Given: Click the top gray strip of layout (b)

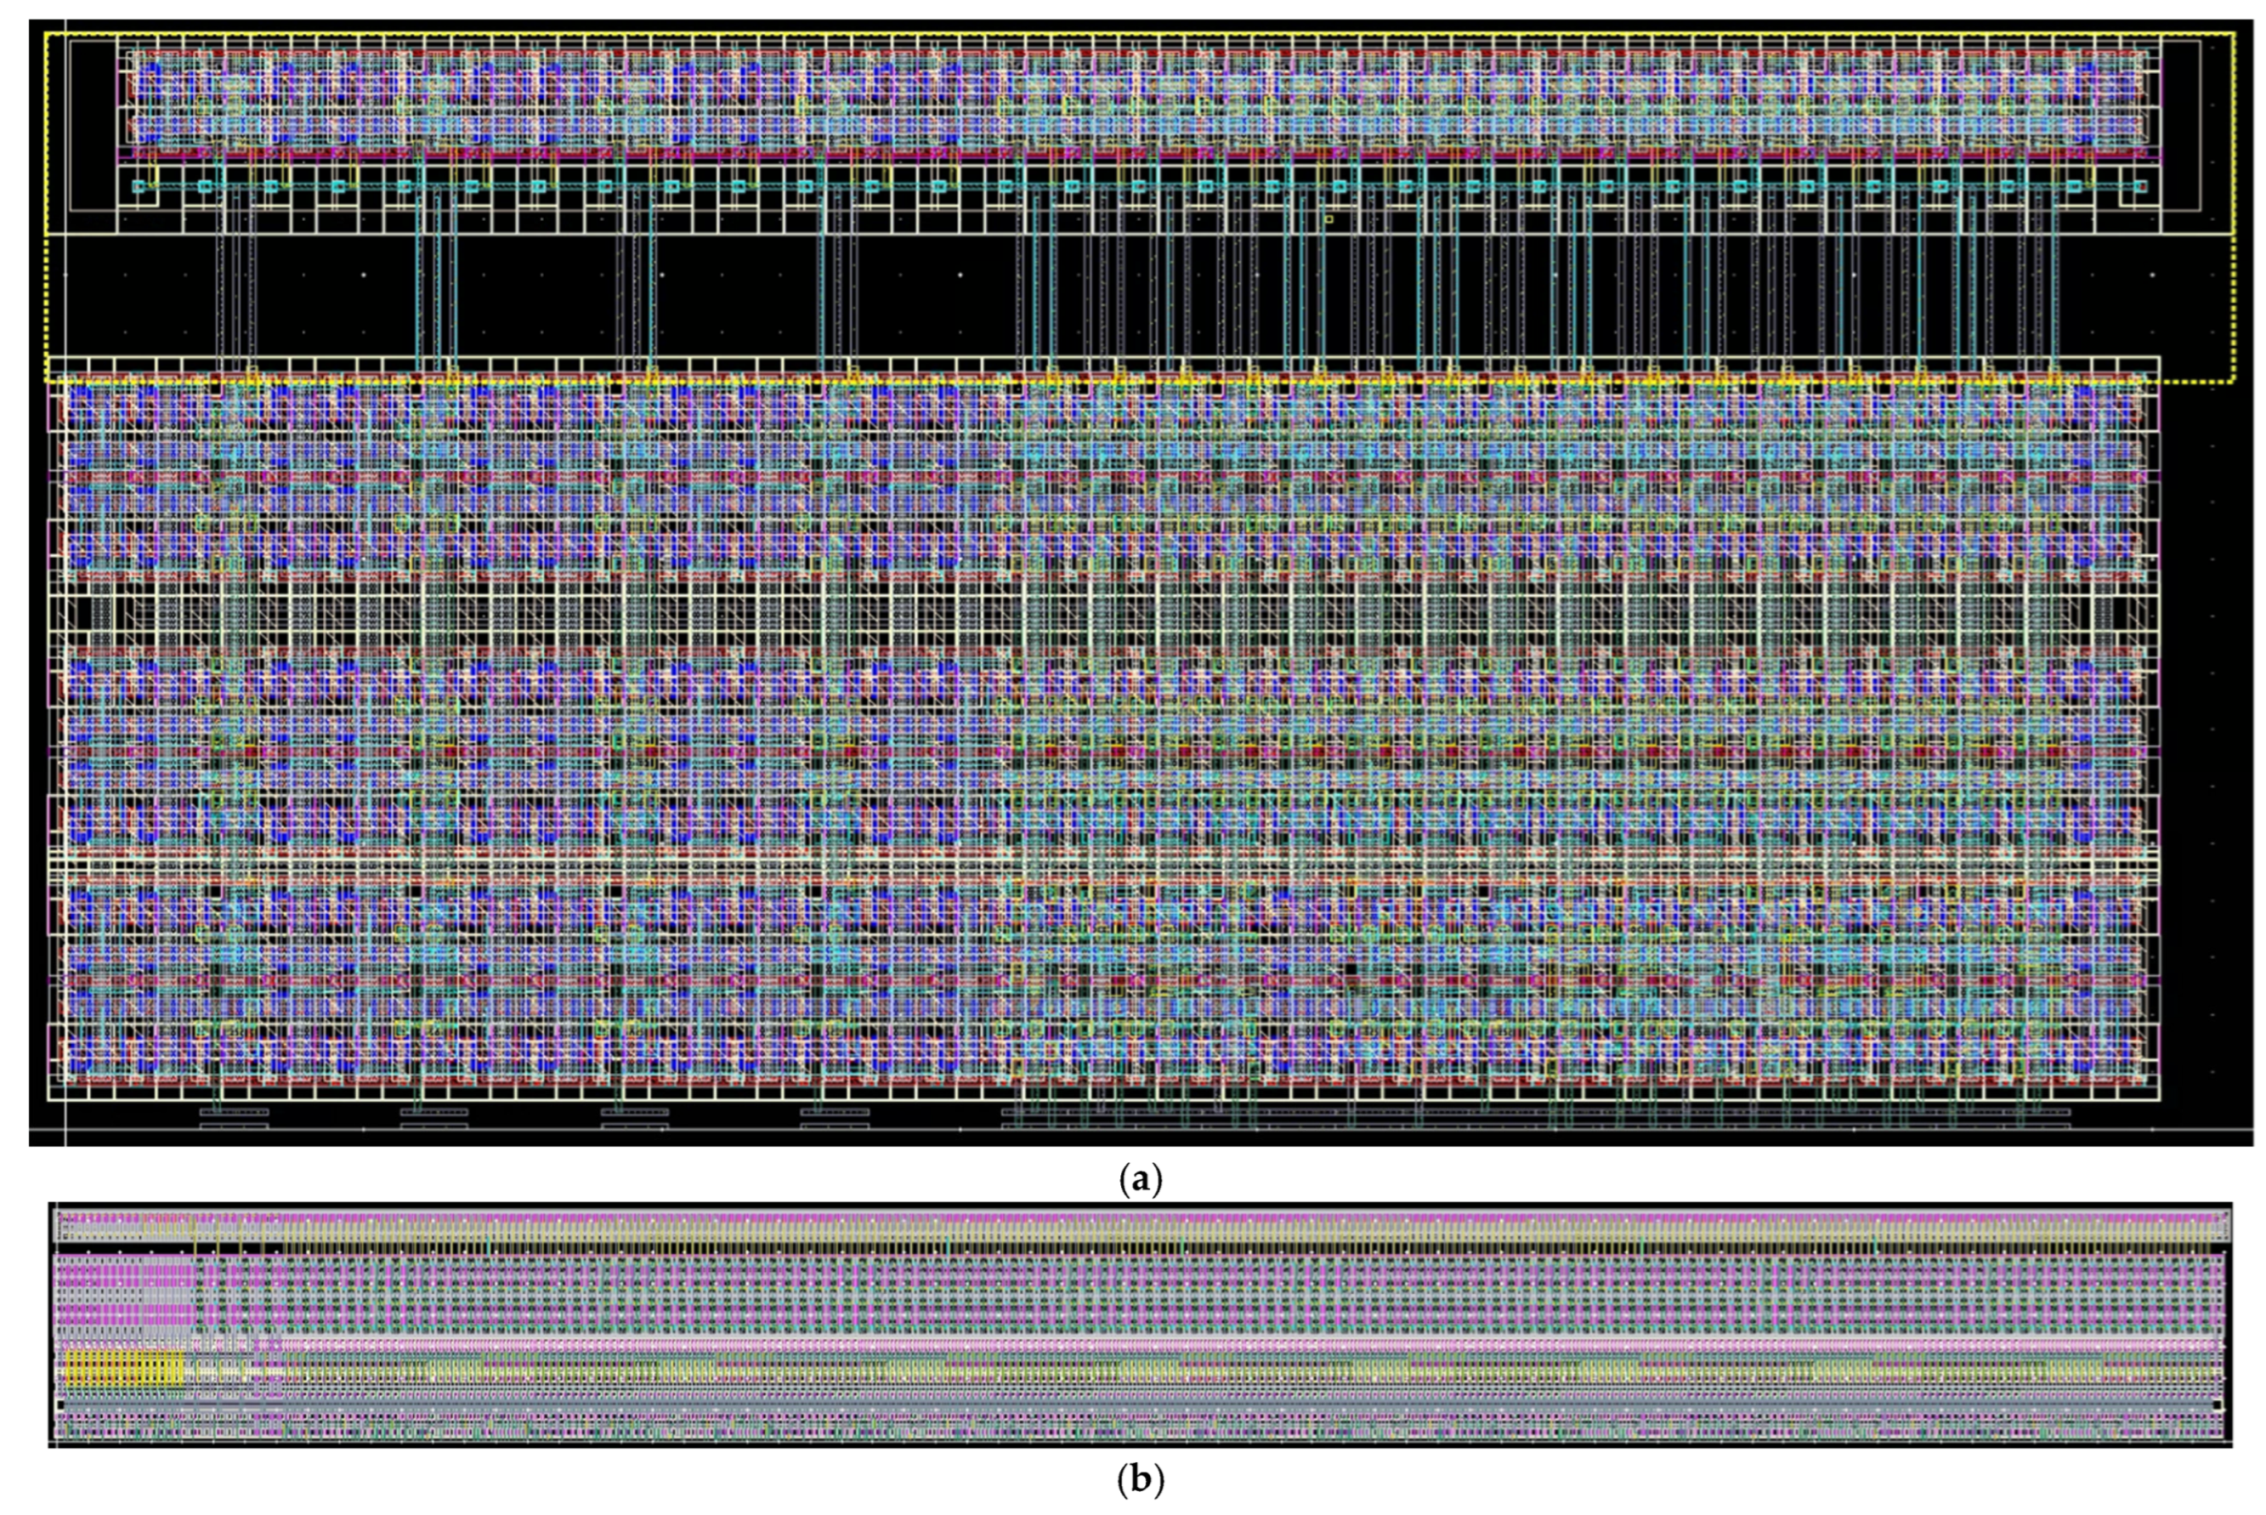Looking at the screenshot, I should (1140, 1224).
